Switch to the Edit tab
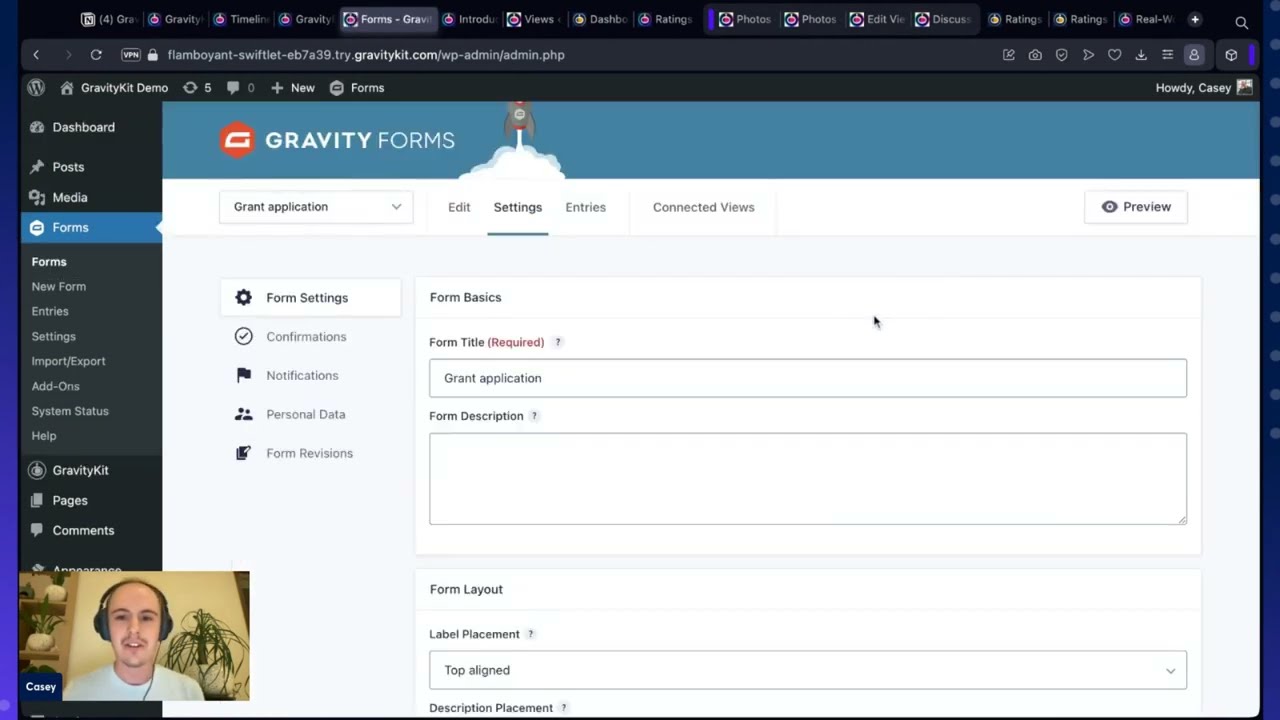The height and width of the screenshot is (720, 1280). (x=459, y=207)
